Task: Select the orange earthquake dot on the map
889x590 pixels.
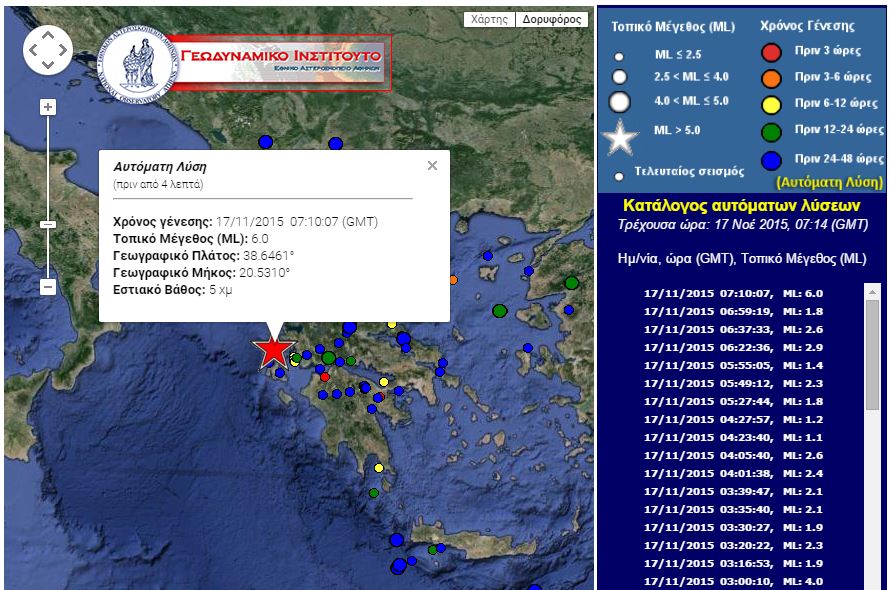Action: coord(452,280)
